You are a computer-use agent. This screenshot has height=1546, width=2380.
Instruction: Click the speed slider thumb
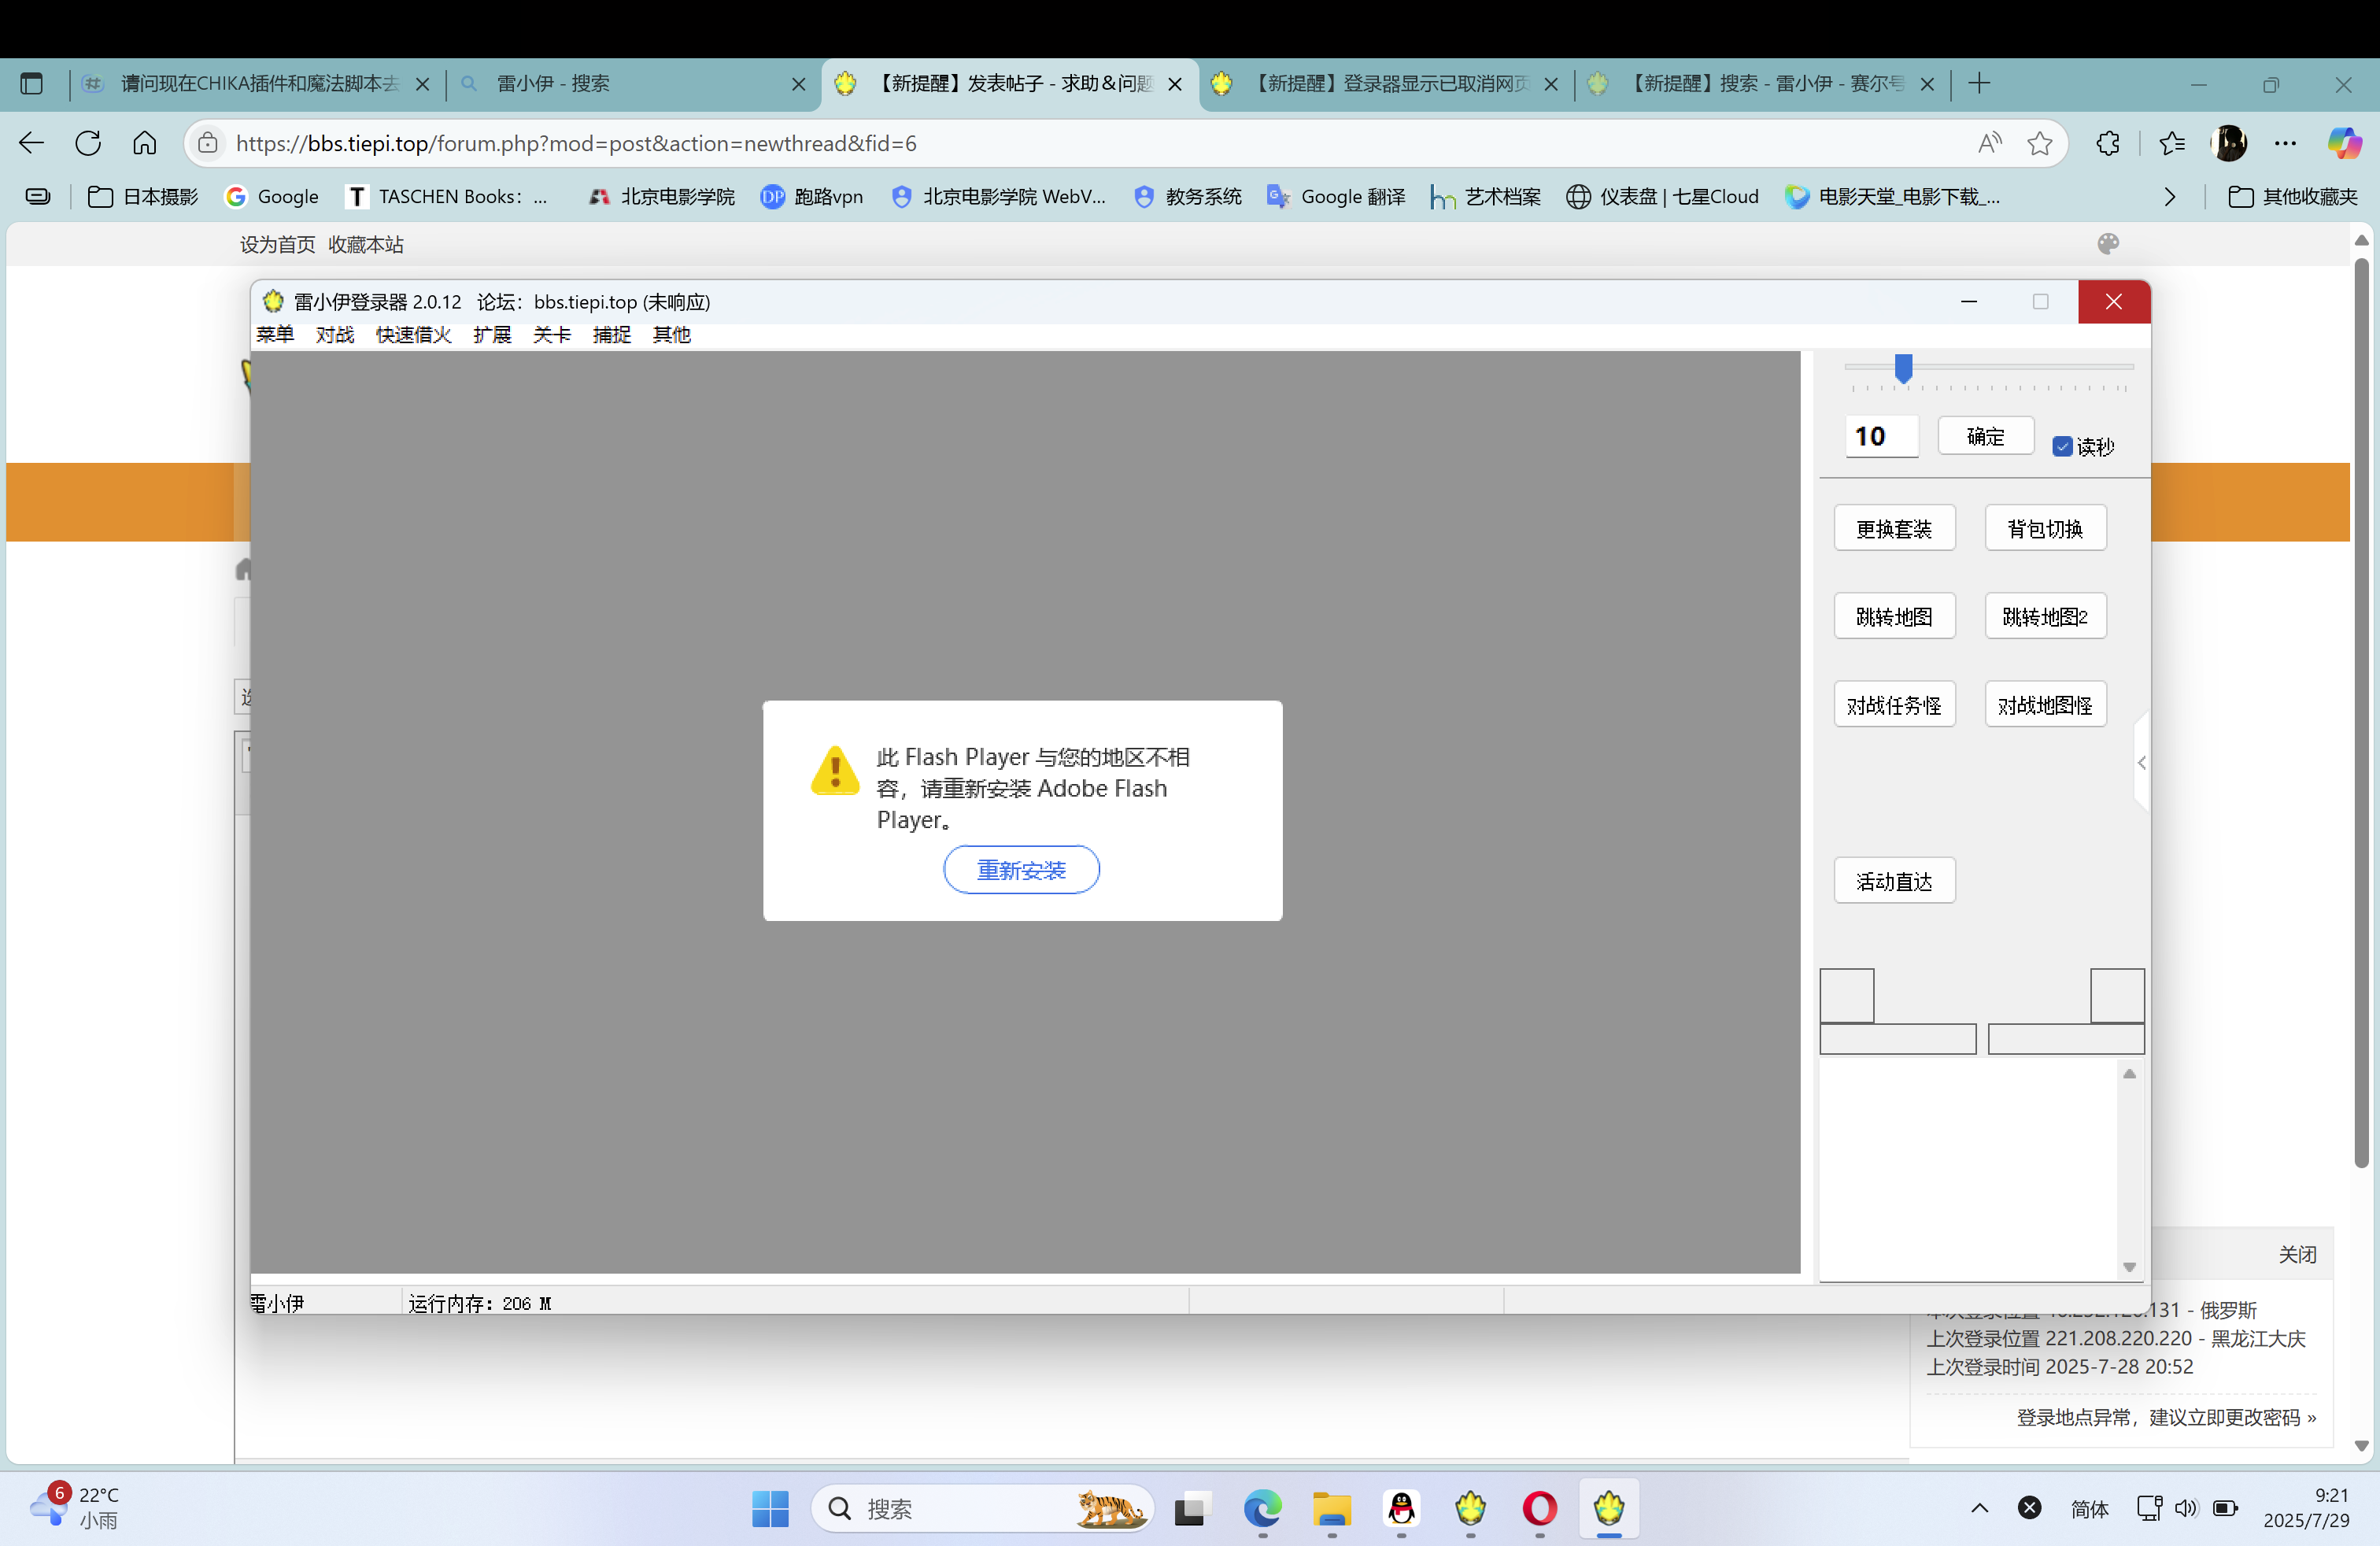coord(1903,369)
